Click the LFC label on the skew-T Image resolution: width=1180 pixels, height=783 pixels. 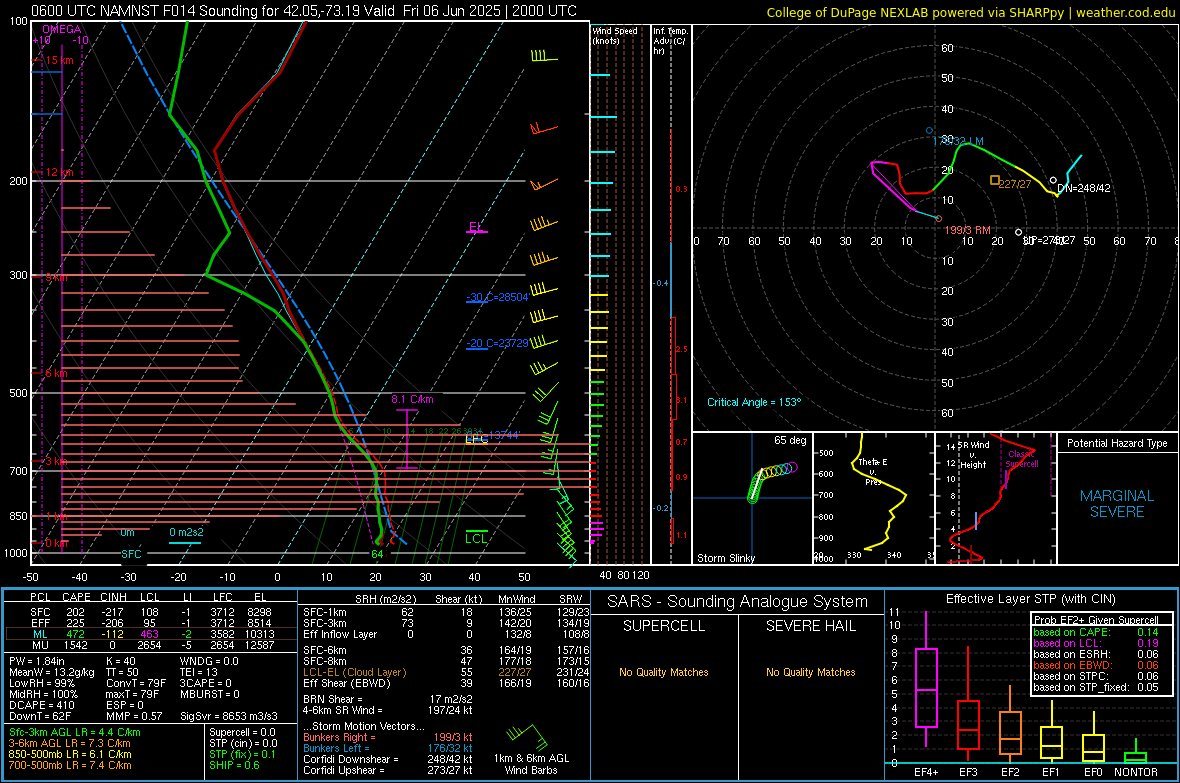point(476,439)
